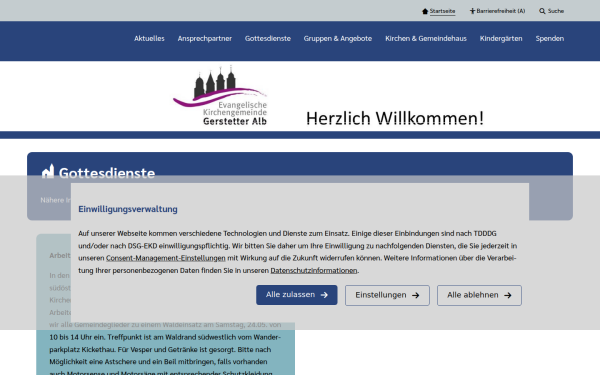Open the Gottesdienste navigation item
The image size is (600, 375).
click(268, 39)
